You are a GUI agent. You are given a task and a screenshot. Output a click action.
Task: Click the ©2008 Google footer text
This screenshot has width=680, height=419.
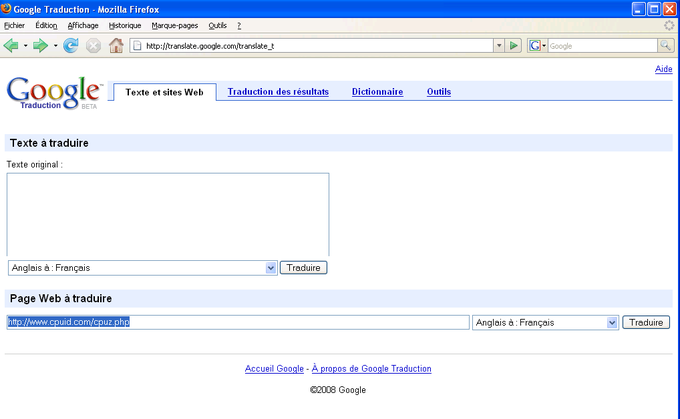(338, 390)
